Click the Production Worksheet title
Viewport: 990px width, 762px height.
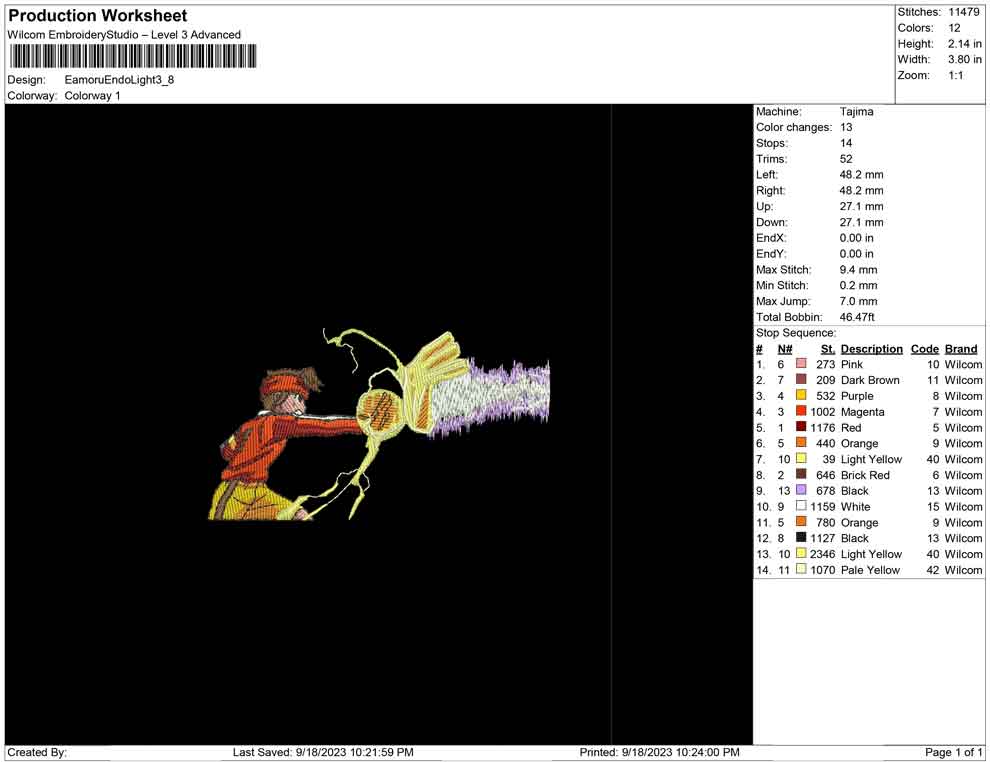tap(97, 16)
